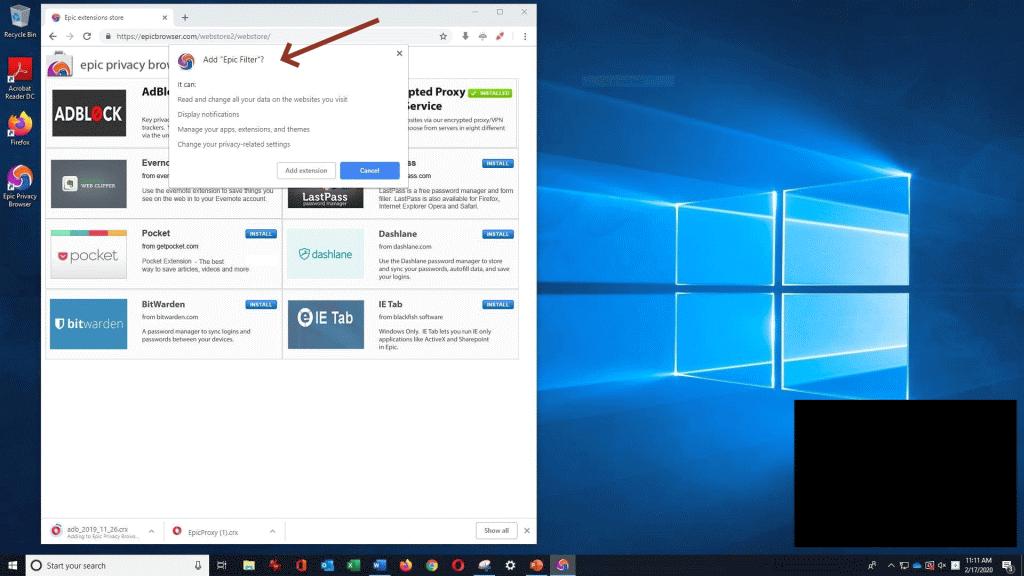1024x576 pixels.
Task: Open Recycle Bin desktop icon
Action: point(20,21)
